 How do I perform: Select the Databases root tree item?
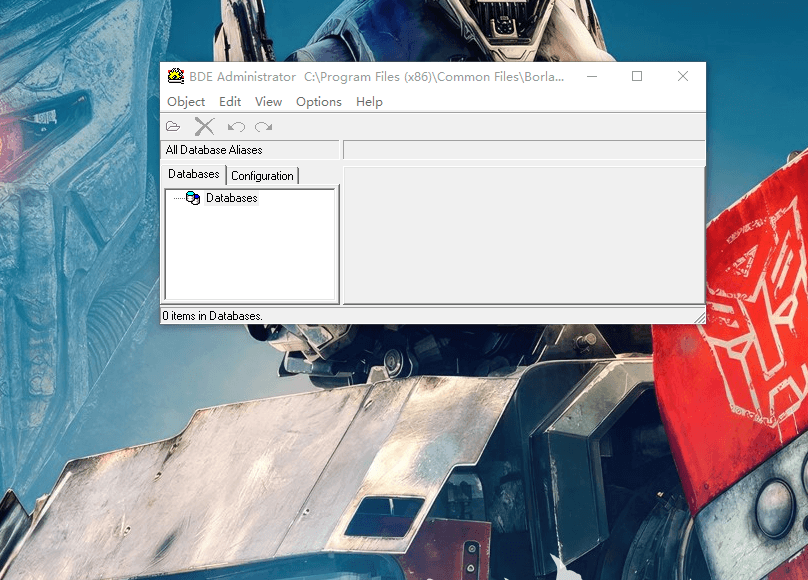point(231,198)
